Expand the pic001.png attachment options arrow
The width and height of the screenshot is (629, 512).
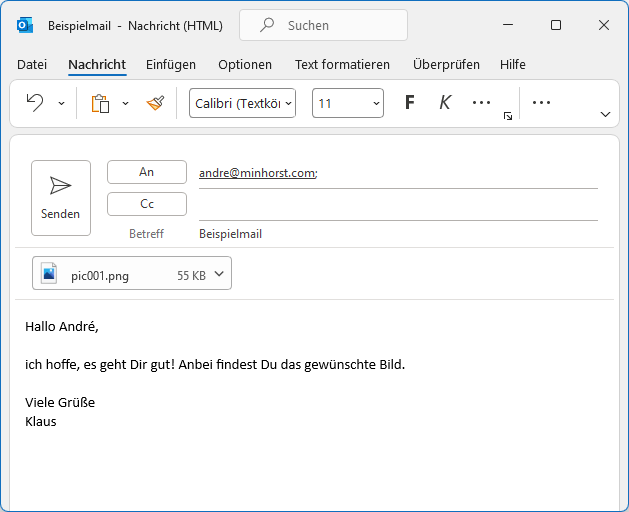tap(220, 274)
